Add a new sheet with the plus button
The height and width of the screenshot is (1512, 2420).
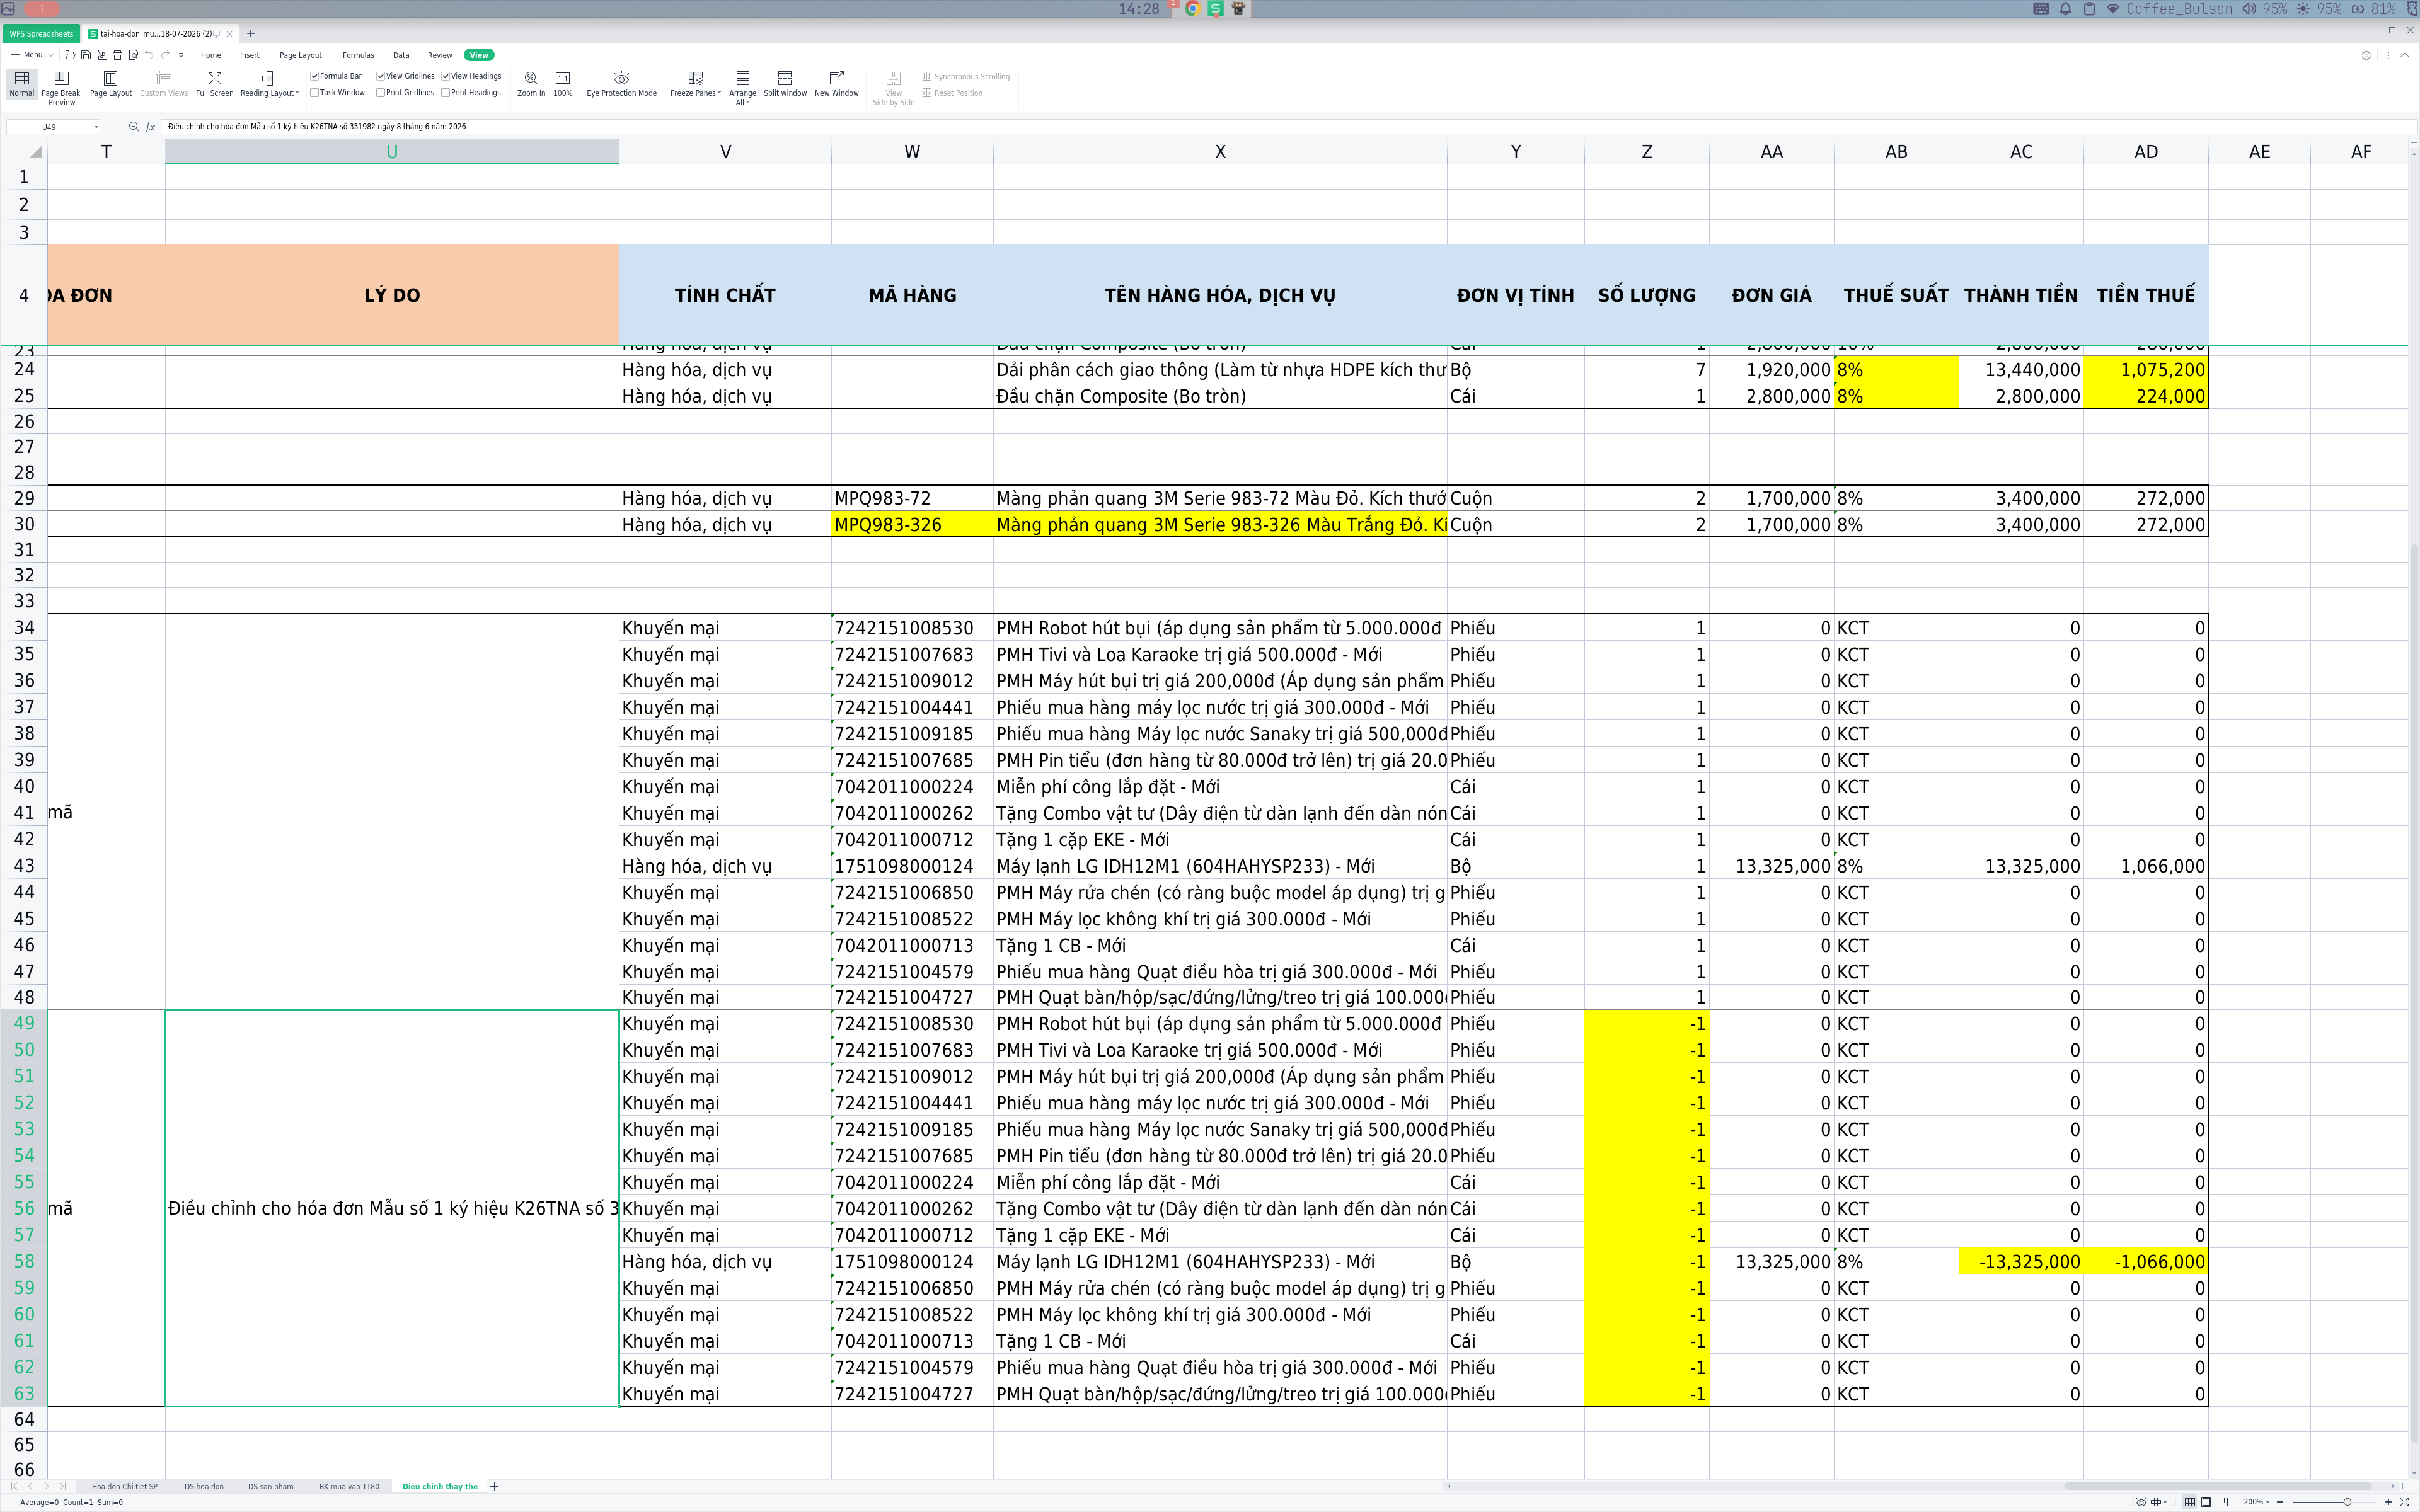tap(494, 1486)
